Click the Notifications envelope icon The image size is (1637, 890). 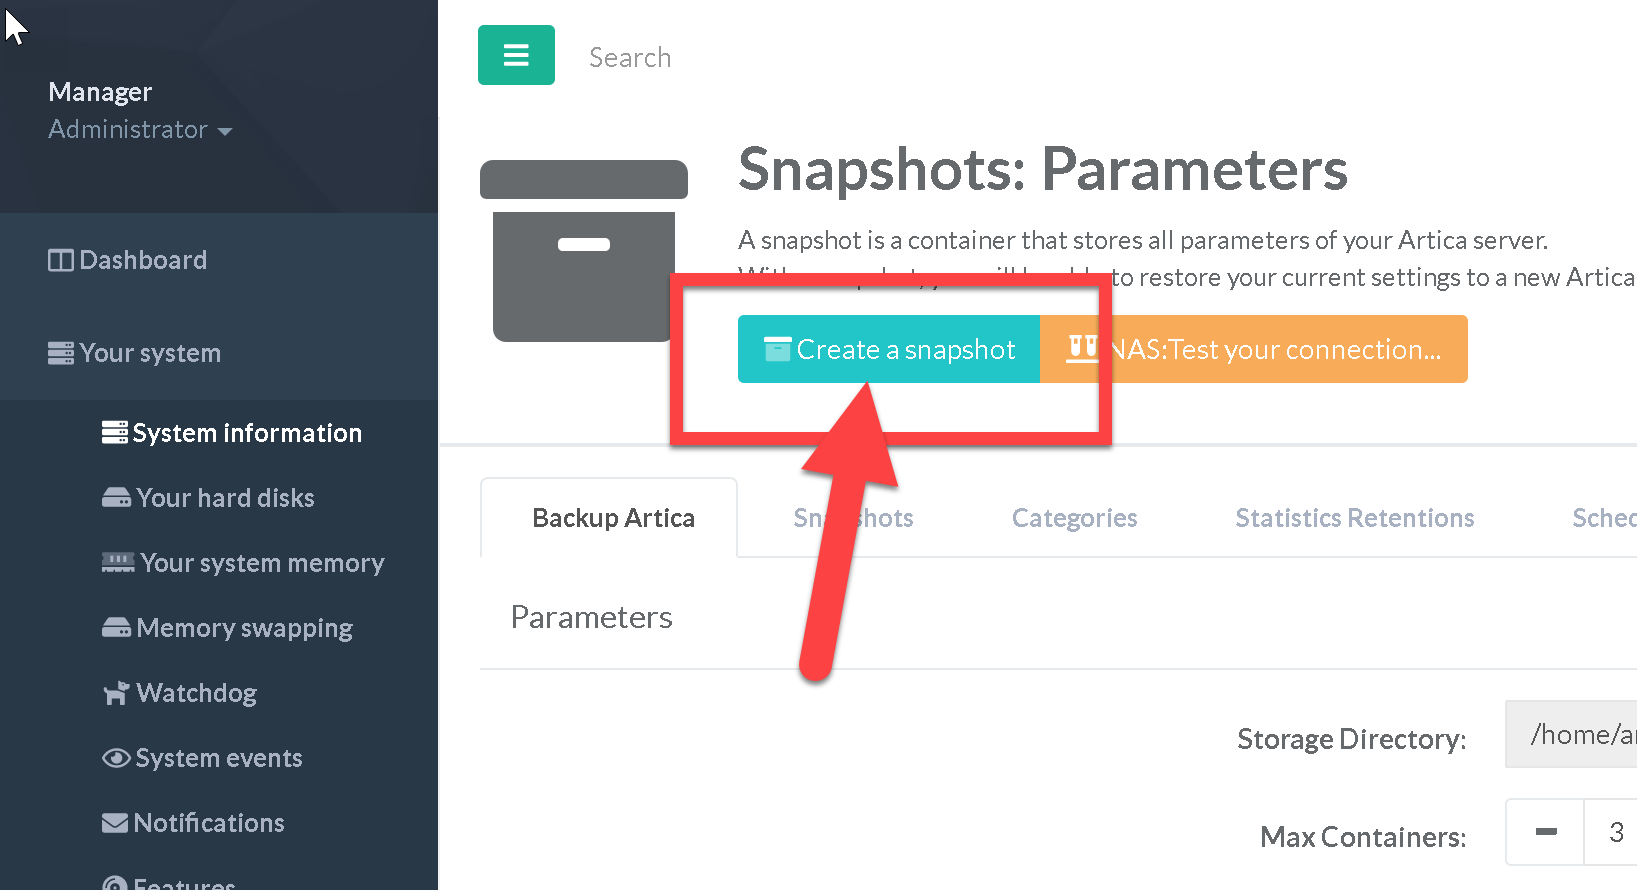point(116,823)
